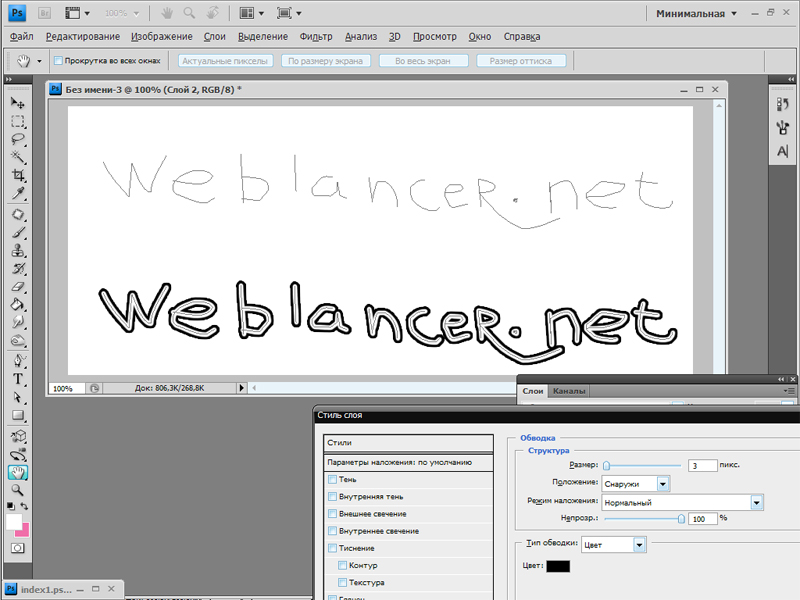Enable the Контур sub-option

coord(343,565)
